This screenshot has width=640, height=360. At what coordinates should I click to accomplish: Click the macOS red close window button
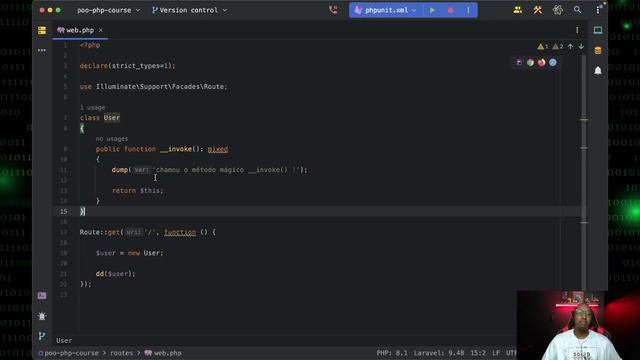tap(42, 10)
